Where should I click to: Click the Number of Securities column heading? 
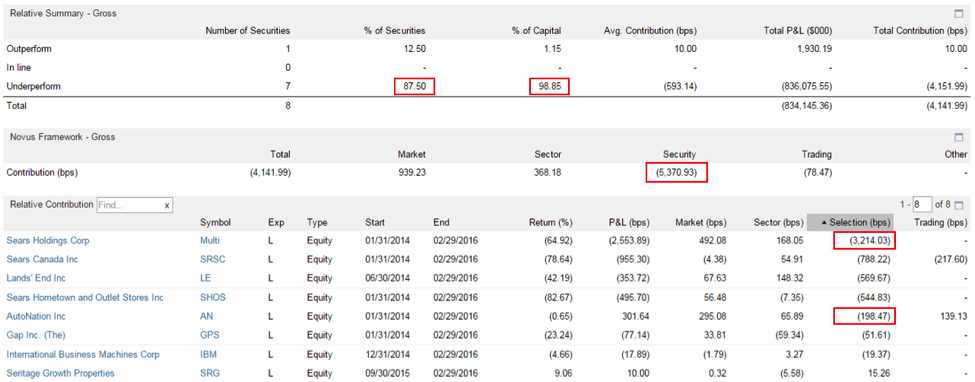[247, 30]
